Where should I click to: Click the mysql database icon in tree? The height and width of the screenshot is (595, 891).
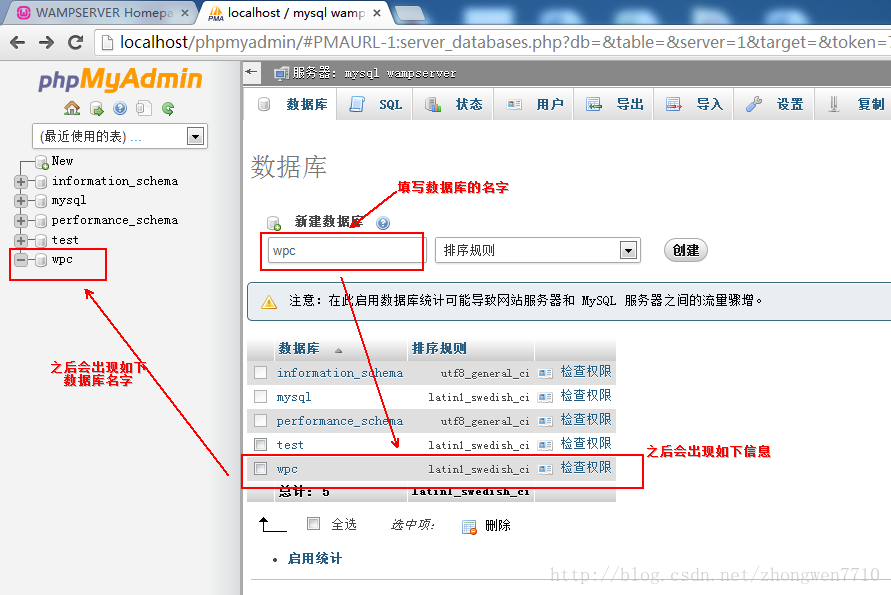click(x=41, y=201)
